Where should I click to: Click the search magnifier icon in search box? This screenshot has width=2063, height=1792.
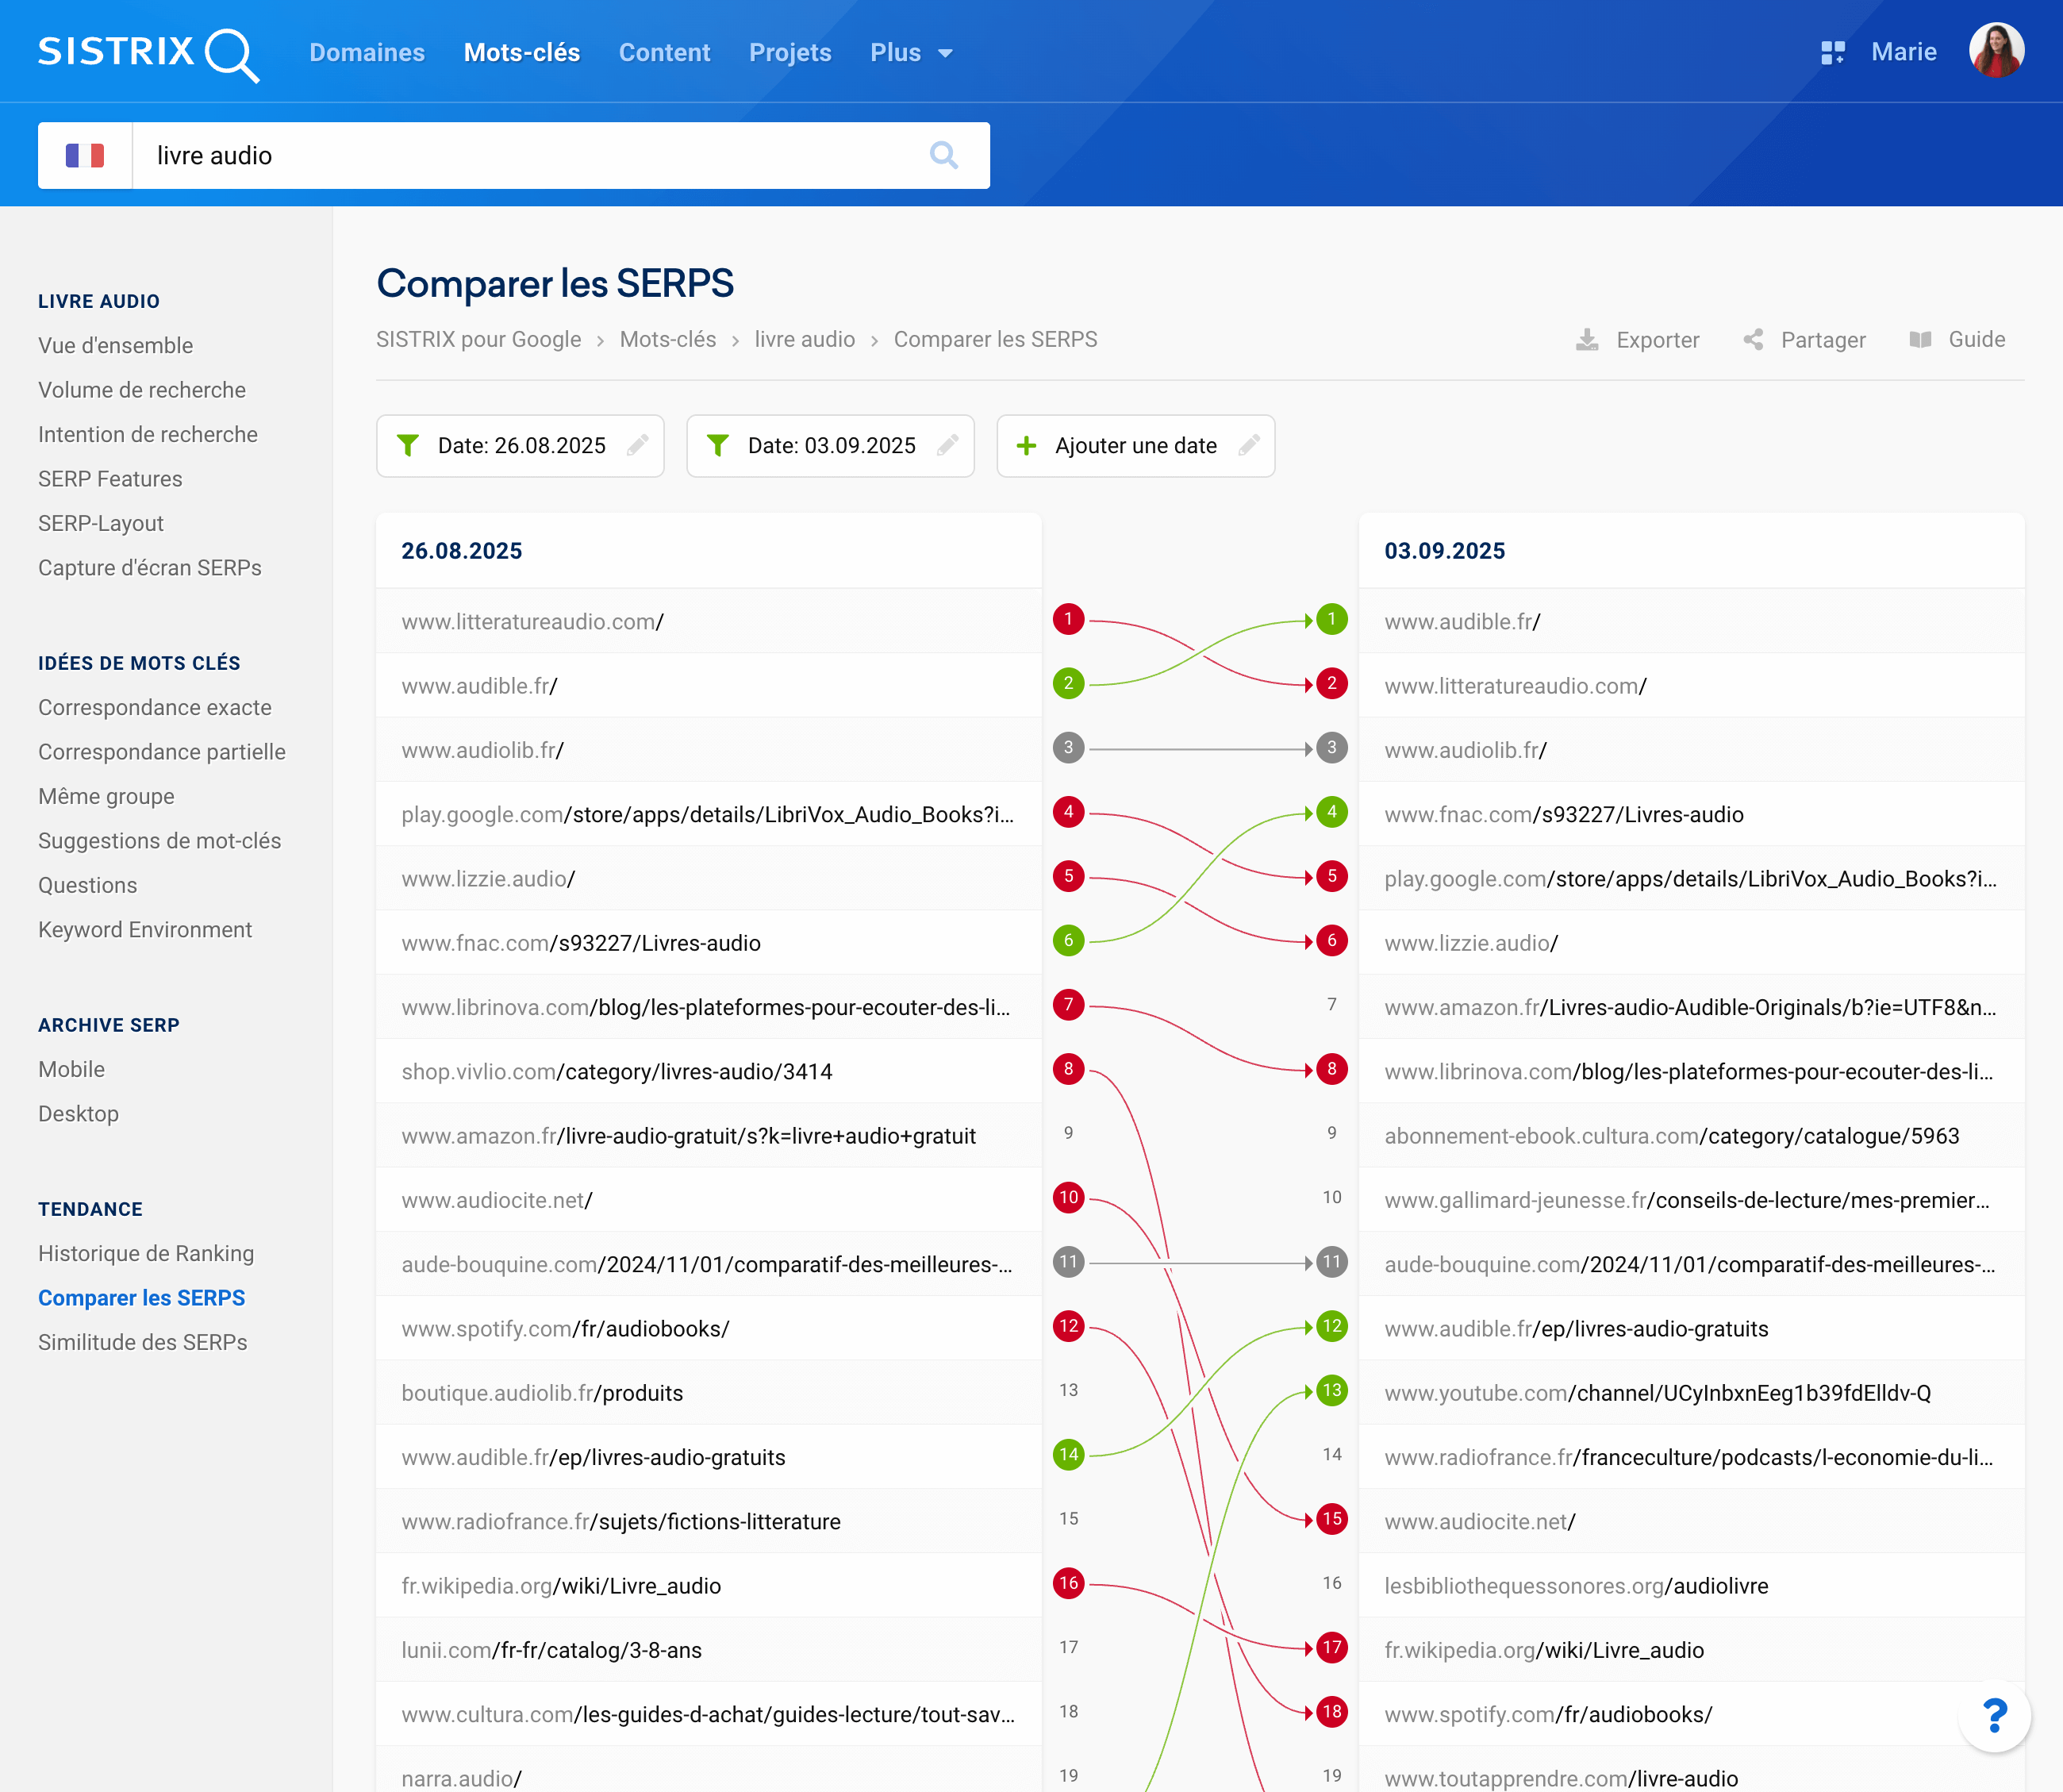point(943,155)
